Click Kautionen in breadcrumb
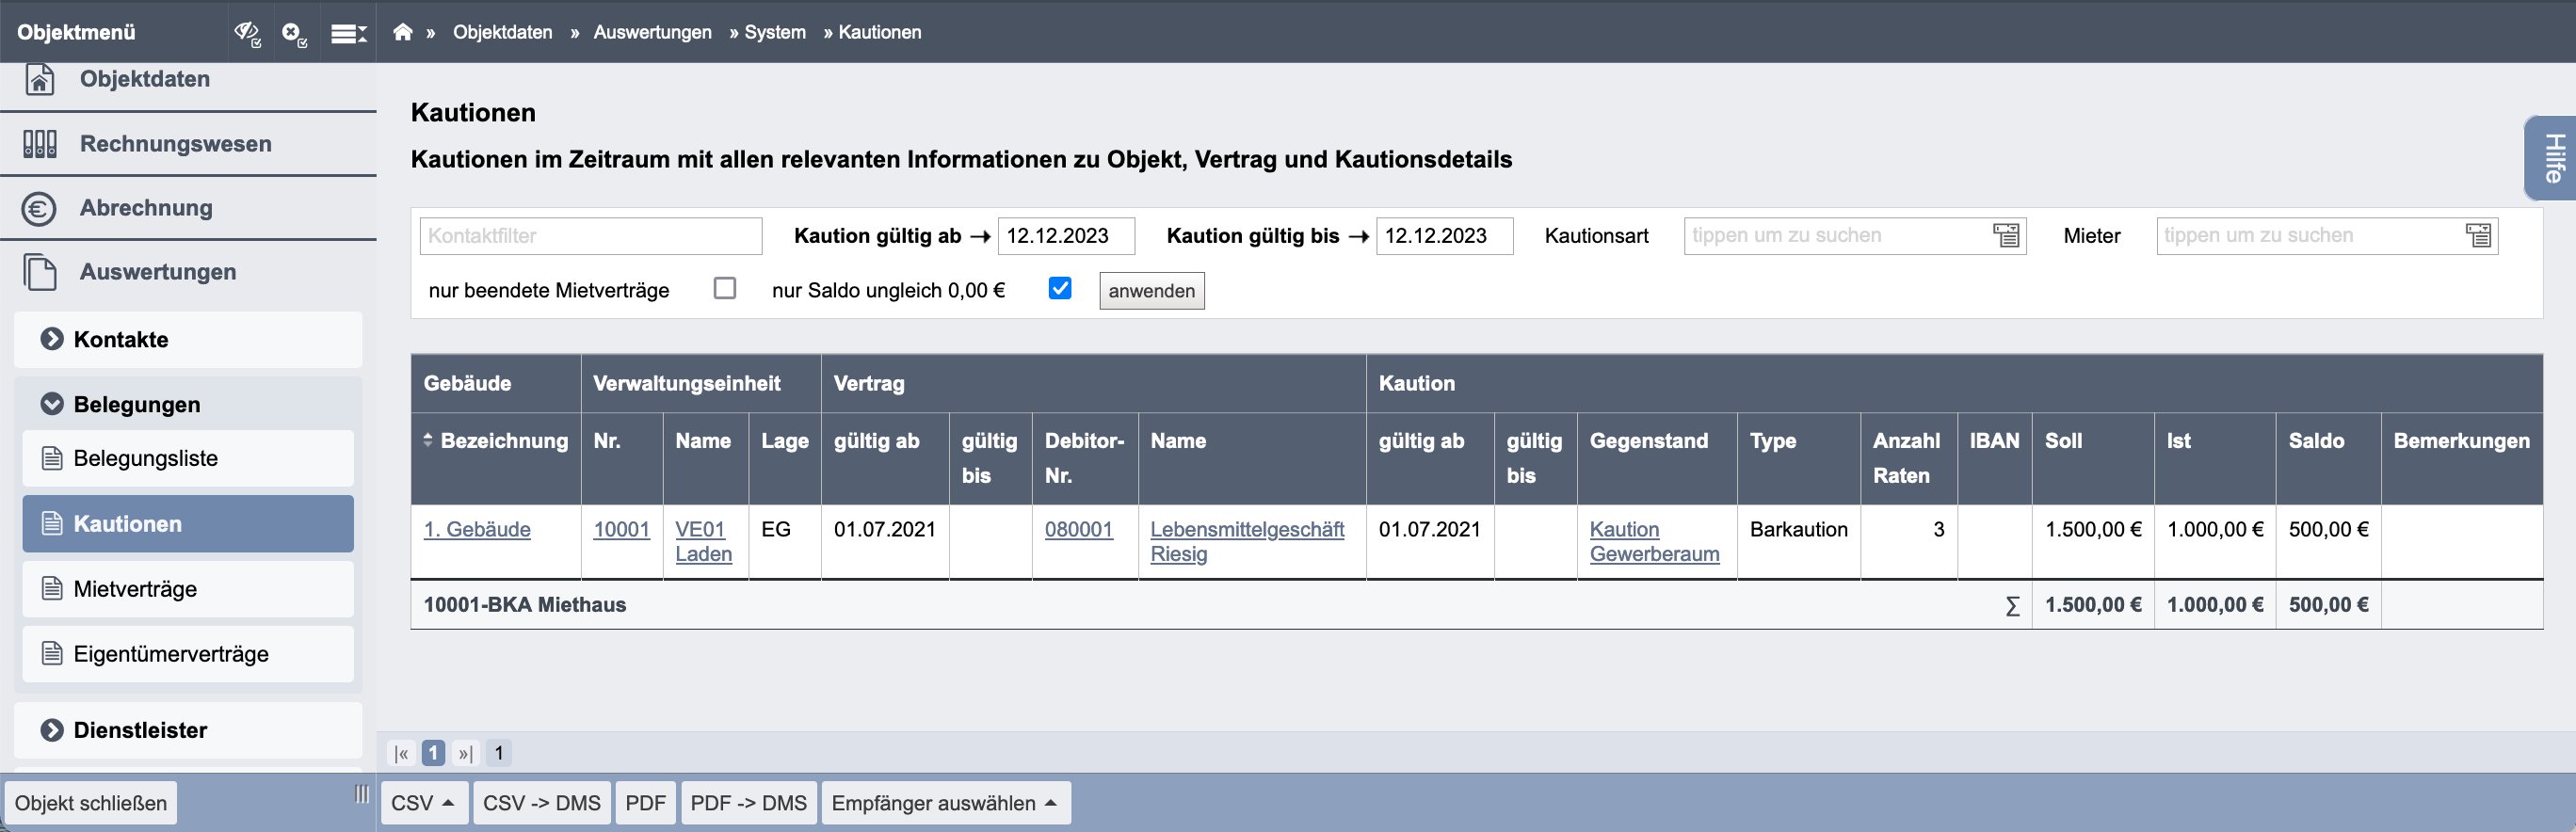 point(880,32)
